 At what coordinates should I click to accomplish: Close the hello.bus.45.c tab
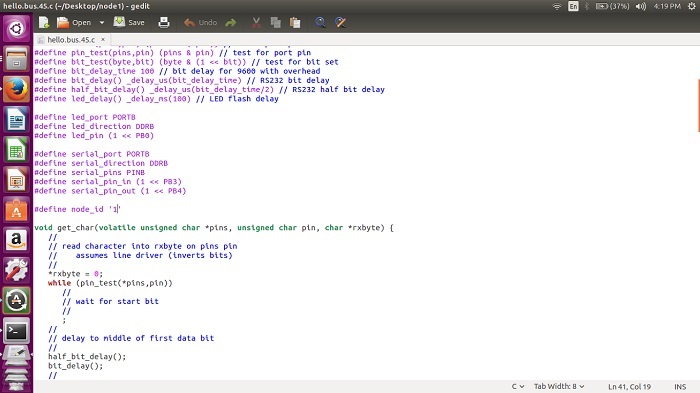[x=103, y=40]
